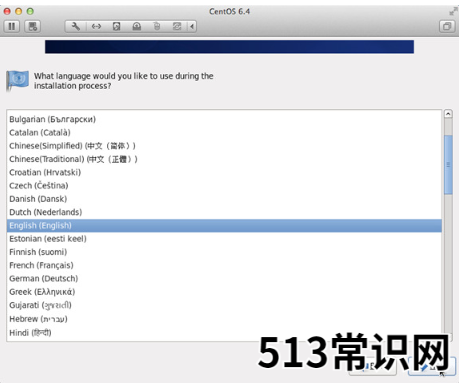
Task: Pick Czech (Čeština) from list
Action: click(x=224, y=186)
